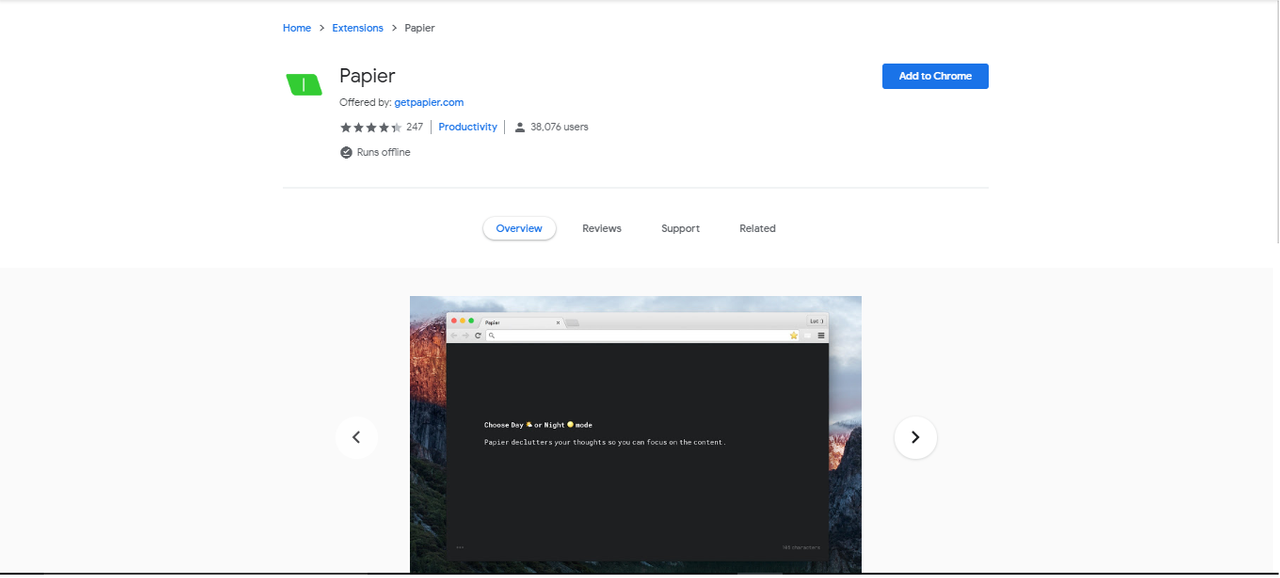The height and width of the screenshot is (578, 1280).
Task: Switch to the Reviews tab
Action: [x=602, y=228]
